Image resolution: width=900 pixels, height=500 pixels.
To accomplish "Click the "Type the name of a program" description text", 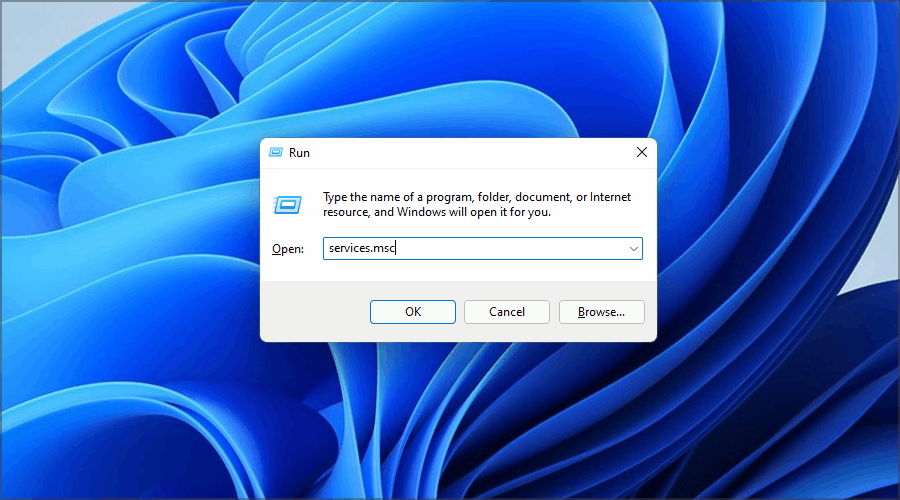I will click(477, 204).
